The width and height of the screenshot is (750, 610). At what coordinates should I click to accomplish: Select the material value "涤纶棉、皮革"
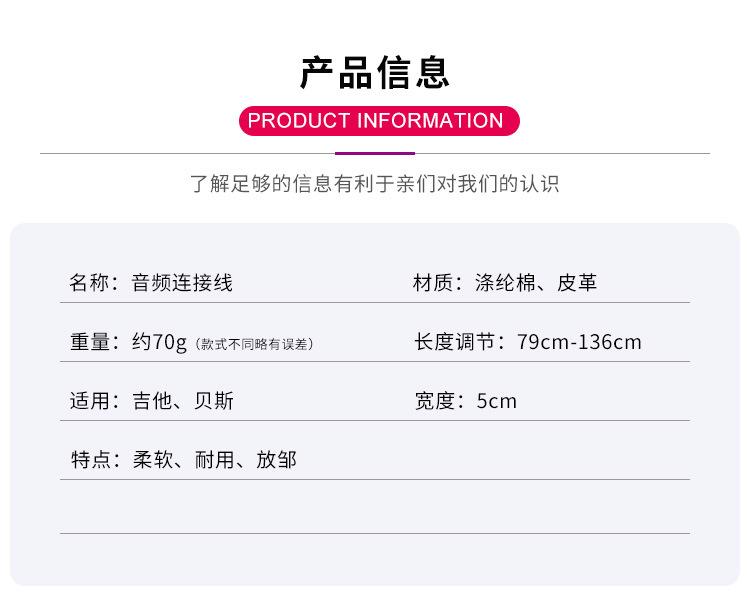[x=537, y=283]
